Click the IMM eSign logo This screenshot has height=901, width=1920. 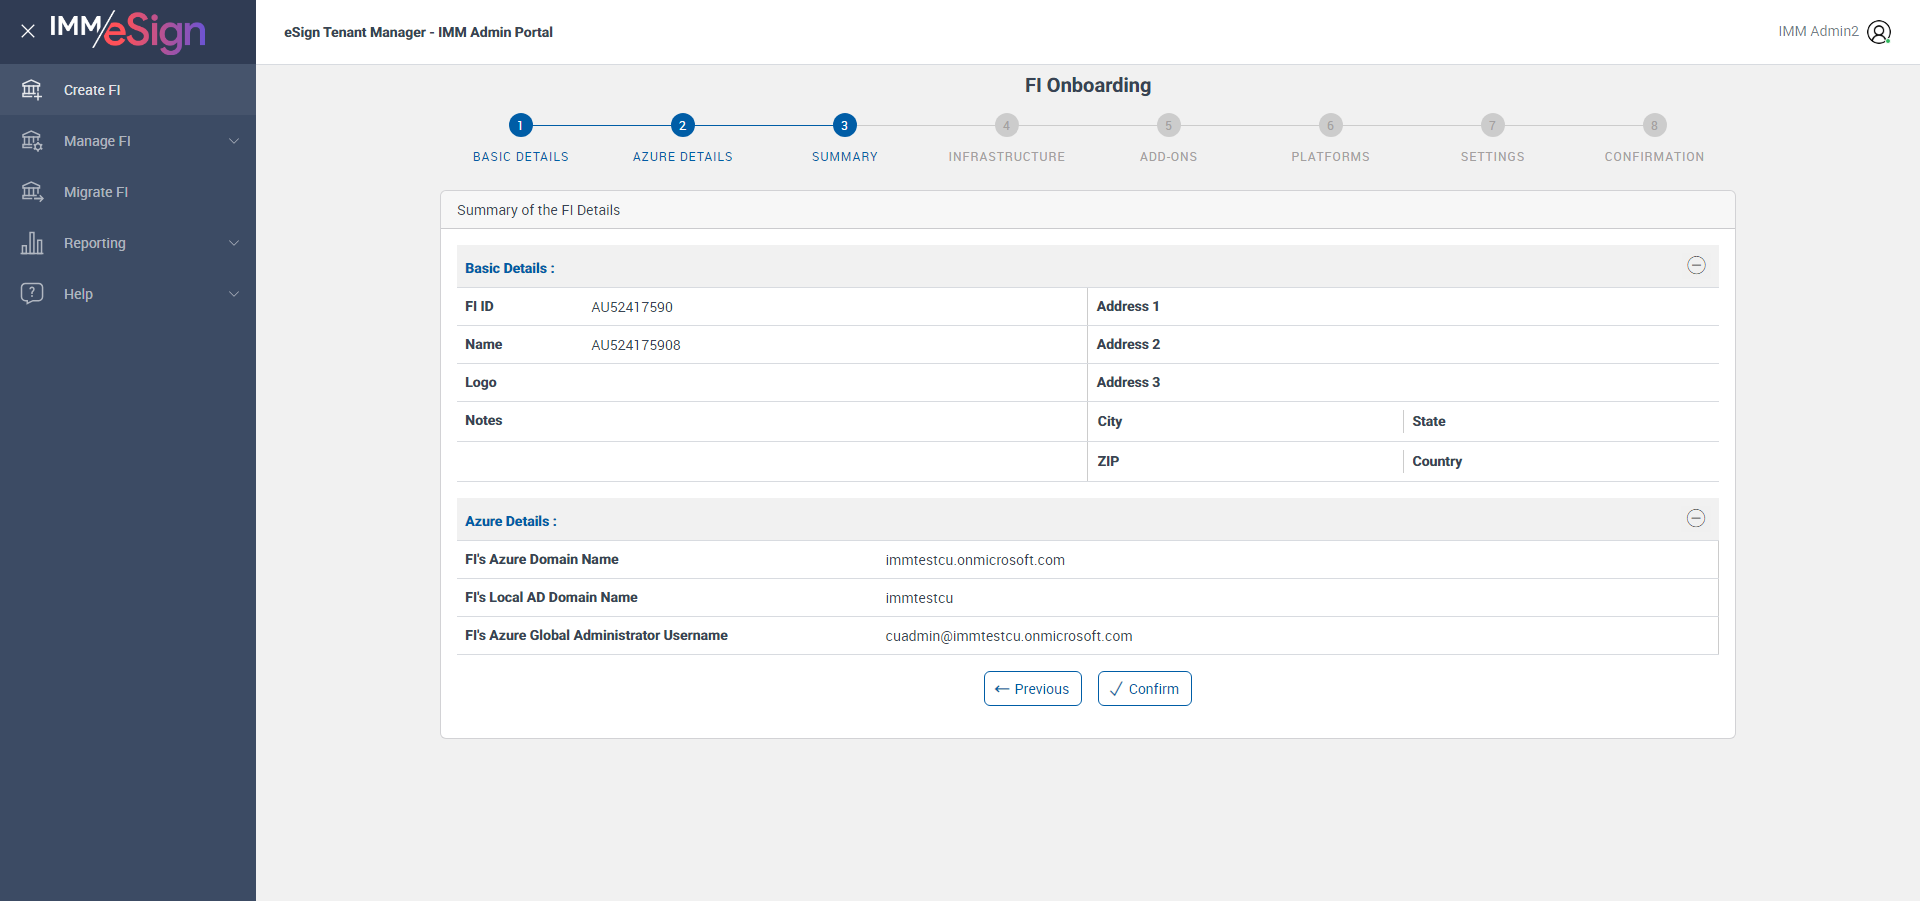(127, 31)
